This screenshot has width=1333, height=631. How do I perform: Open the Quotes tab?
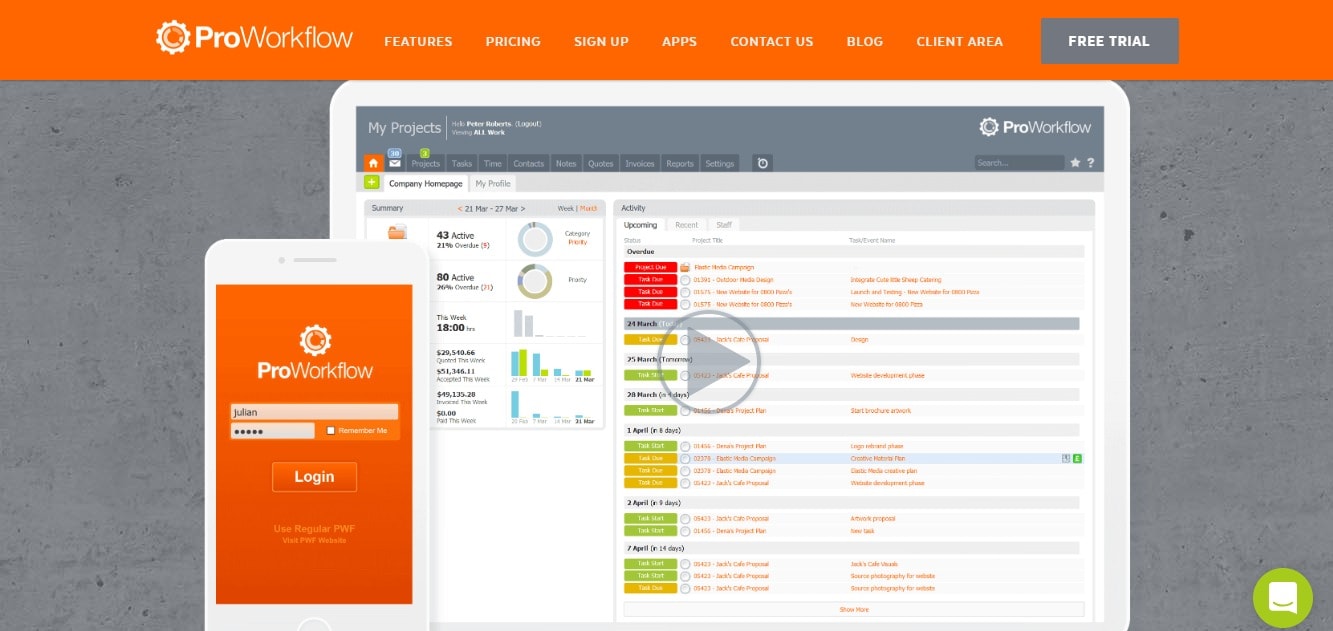(x=601, y=163)
